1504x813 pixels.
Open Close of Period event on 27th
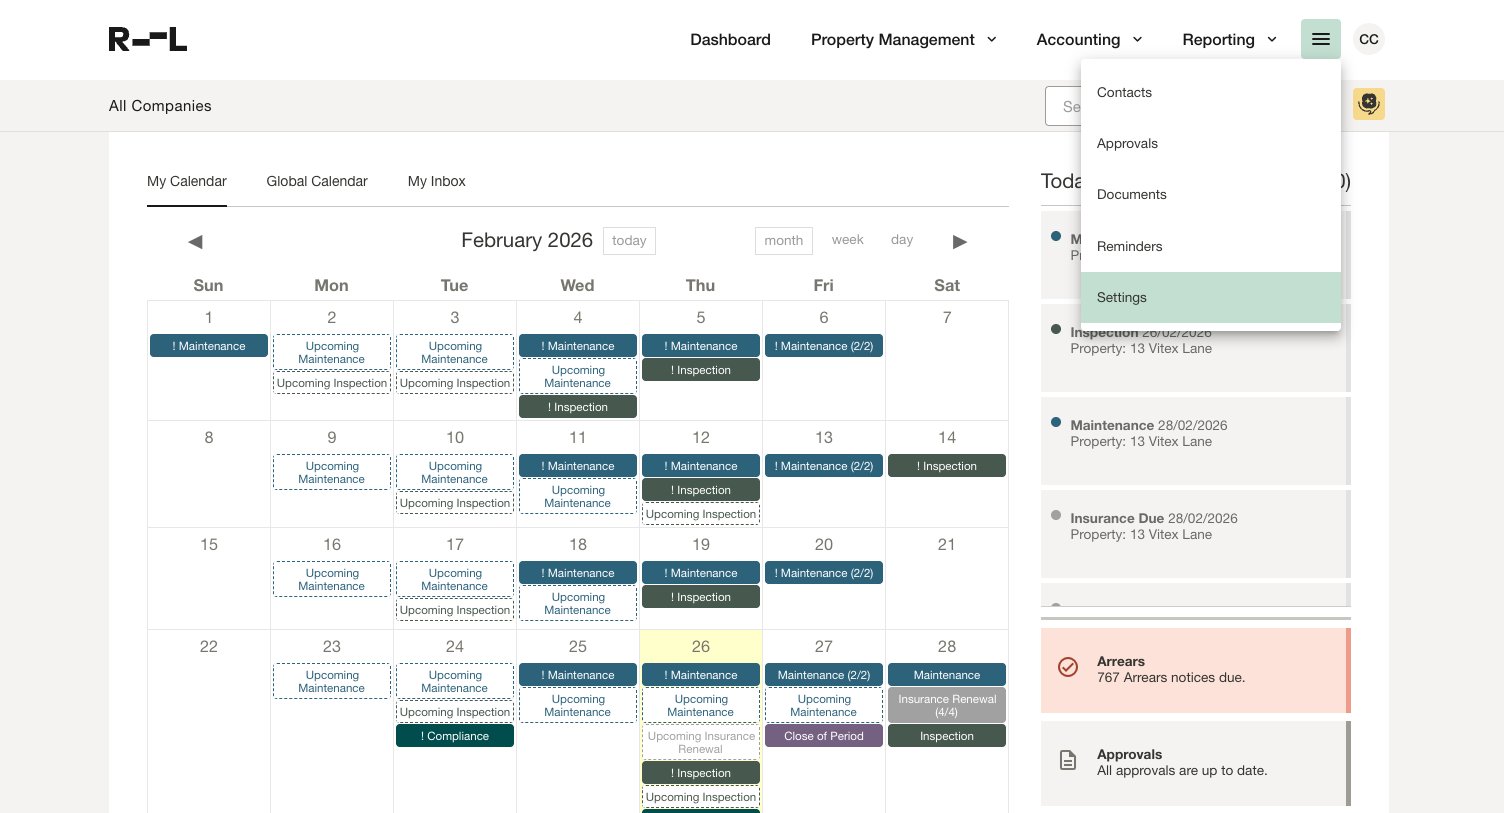(x=823, y=736)
